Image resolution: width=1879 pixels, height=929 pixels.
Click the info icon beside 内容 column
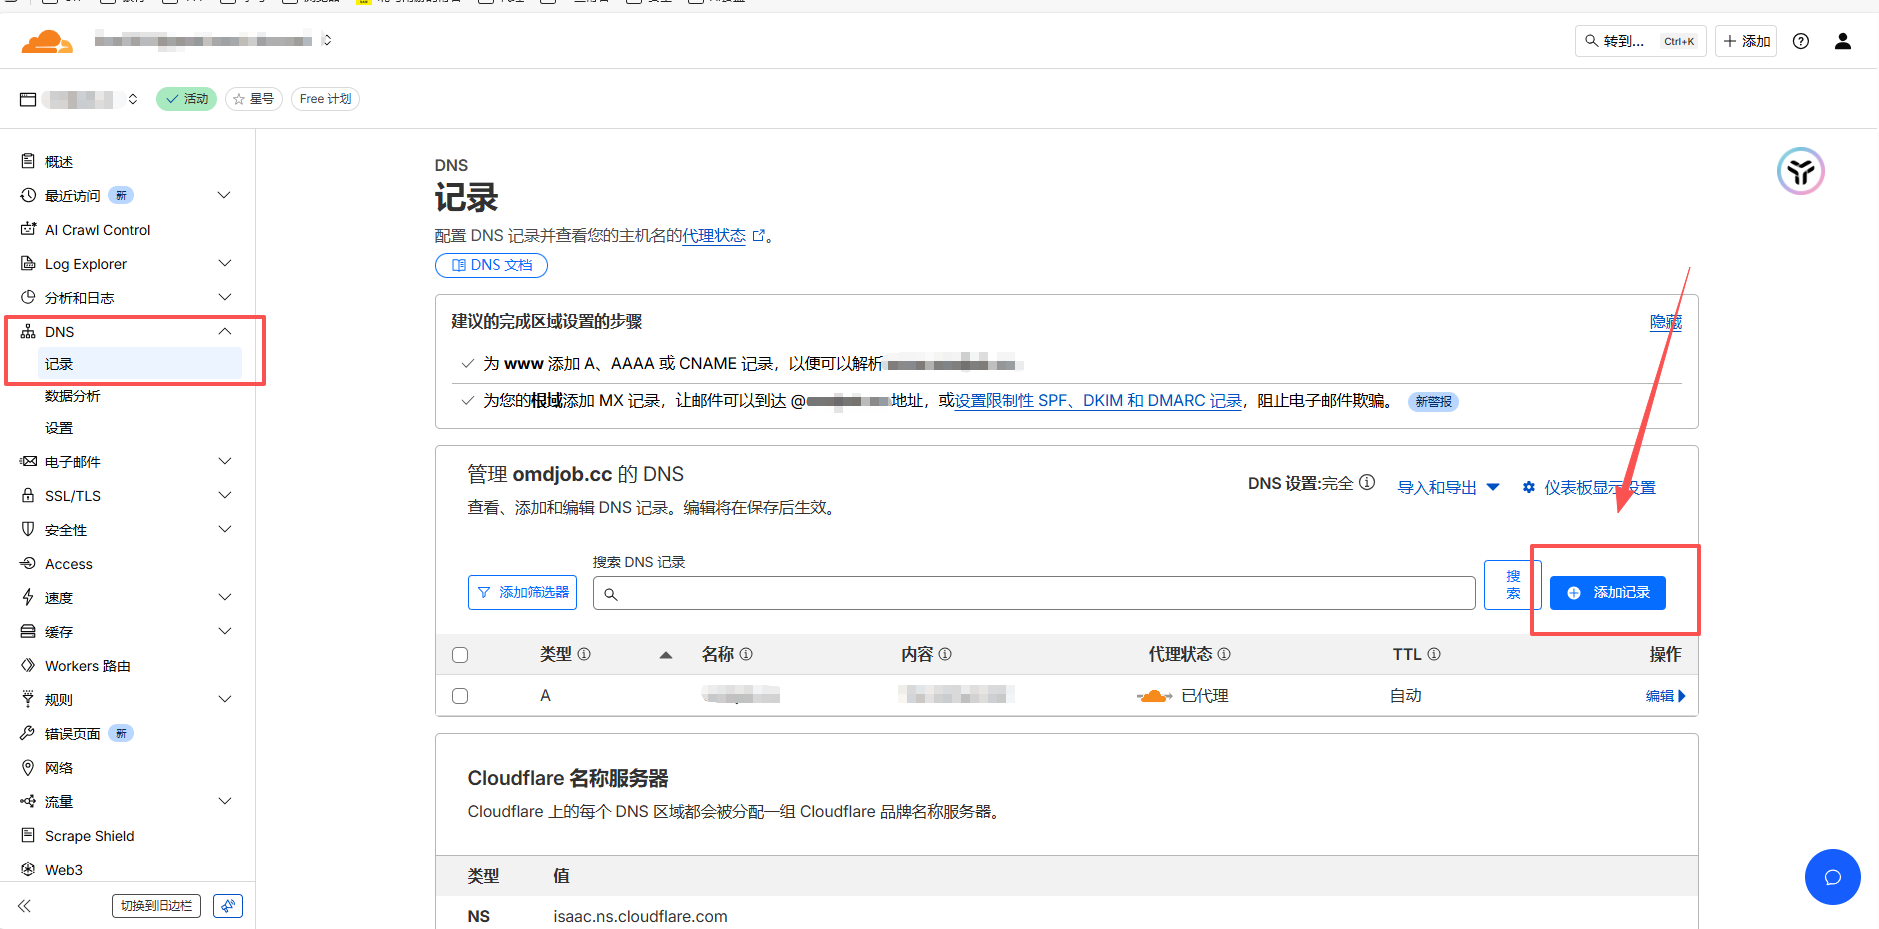click(x=945, y=654)
